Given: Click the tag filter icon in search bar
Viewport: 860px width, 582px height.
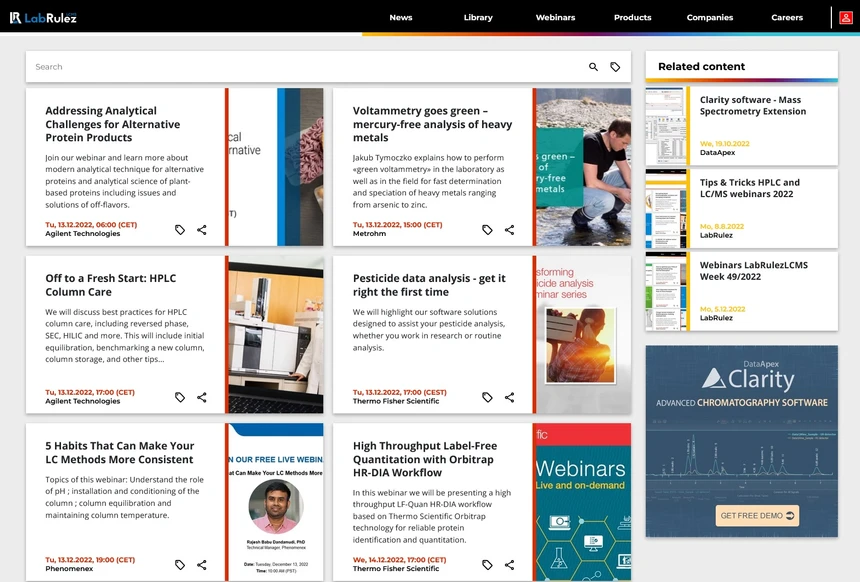Looking at the screenshot, I should coord(615,67).
